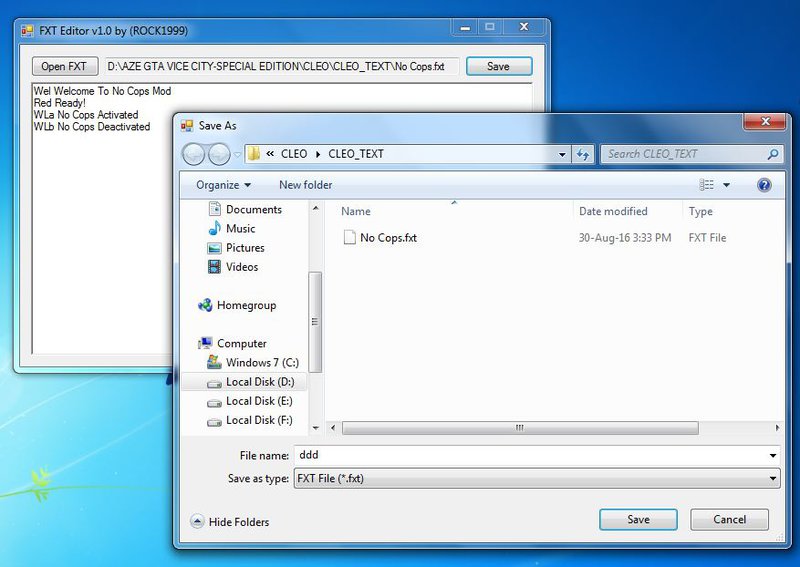Click the Refresh button beside address bar
800x567 pixels.
point(583,154)
